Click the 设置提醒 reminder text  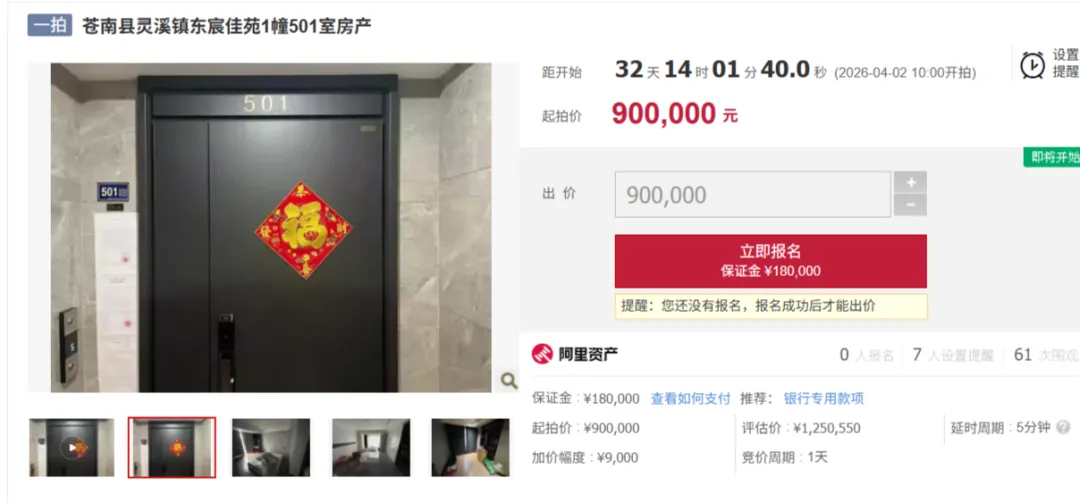point(1066,64)
